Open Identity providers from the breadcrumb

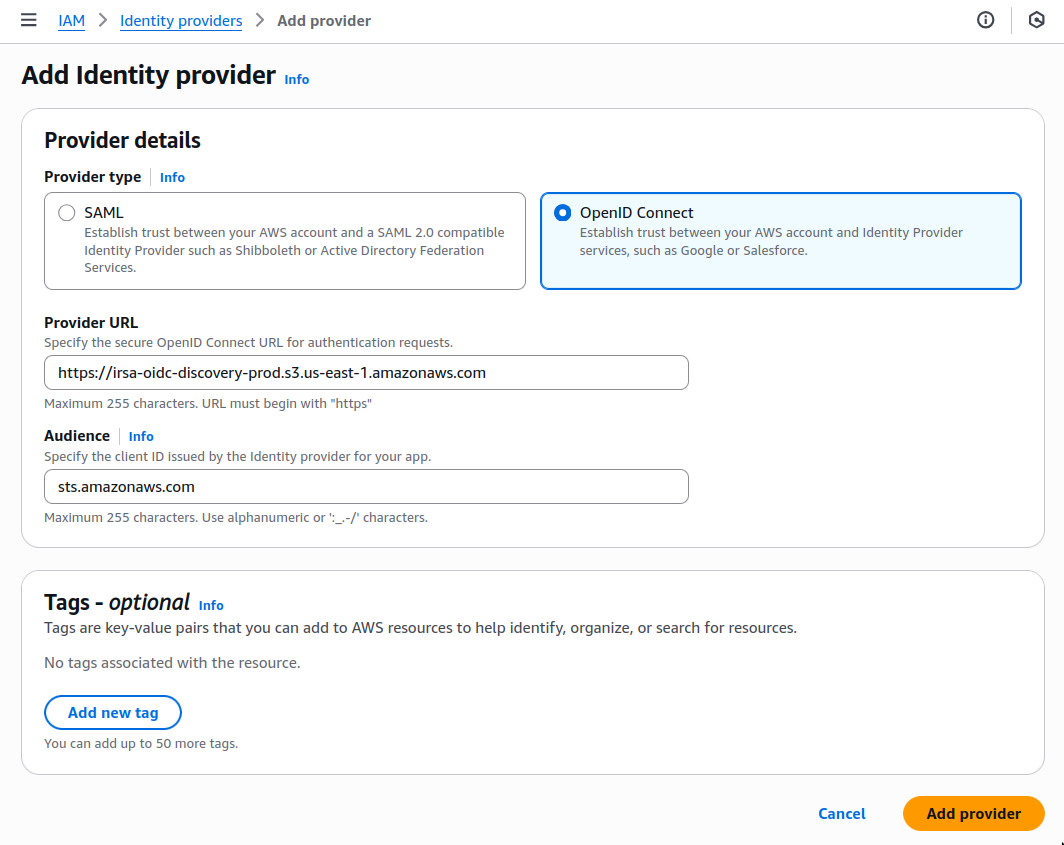pyautogui.click(x=181, y=20)
